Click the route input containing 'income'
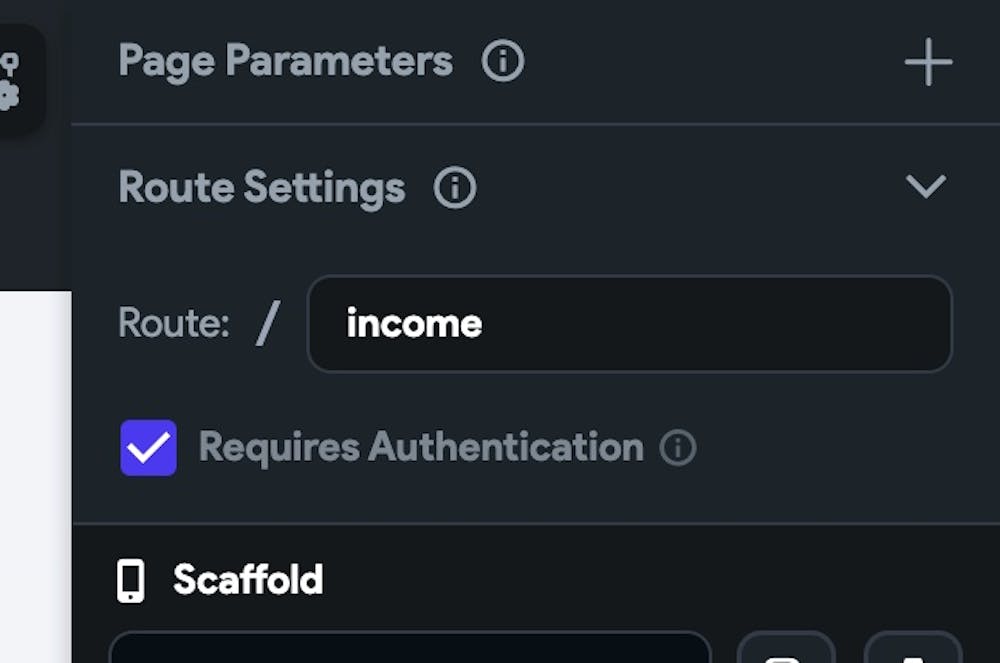Image resolution: width=1000 pixels, height=663 pixels. tap(629, 324)
